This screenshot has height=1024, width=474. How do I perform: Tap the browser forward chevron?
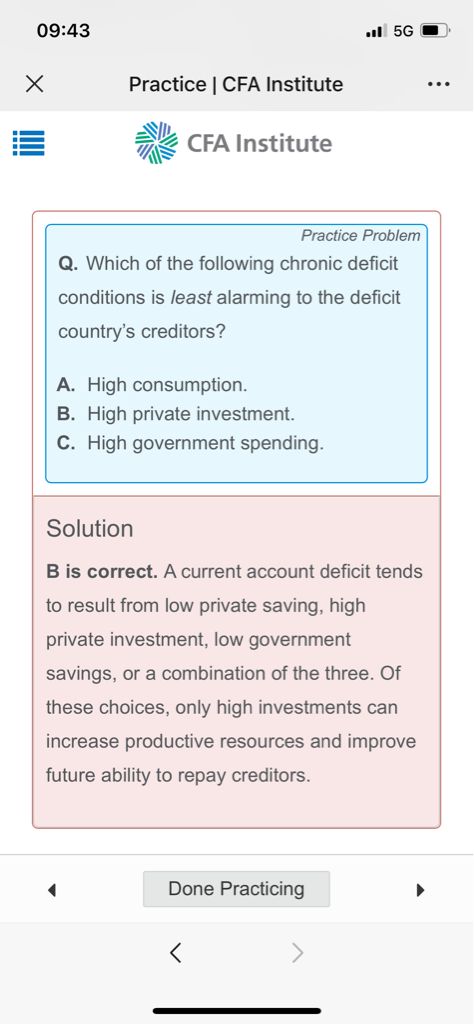297,953
